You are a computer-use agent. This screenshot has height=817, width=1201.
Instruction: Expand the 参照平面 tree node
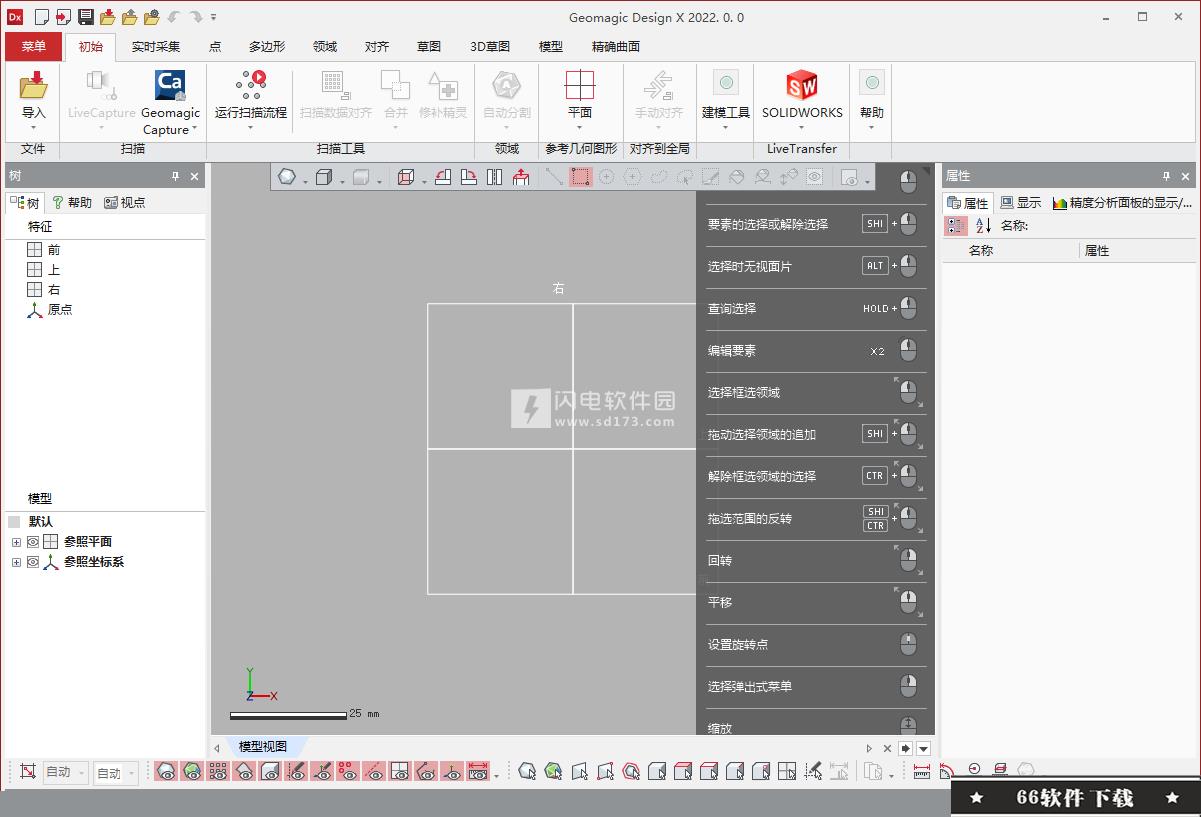tap(16, 542)
